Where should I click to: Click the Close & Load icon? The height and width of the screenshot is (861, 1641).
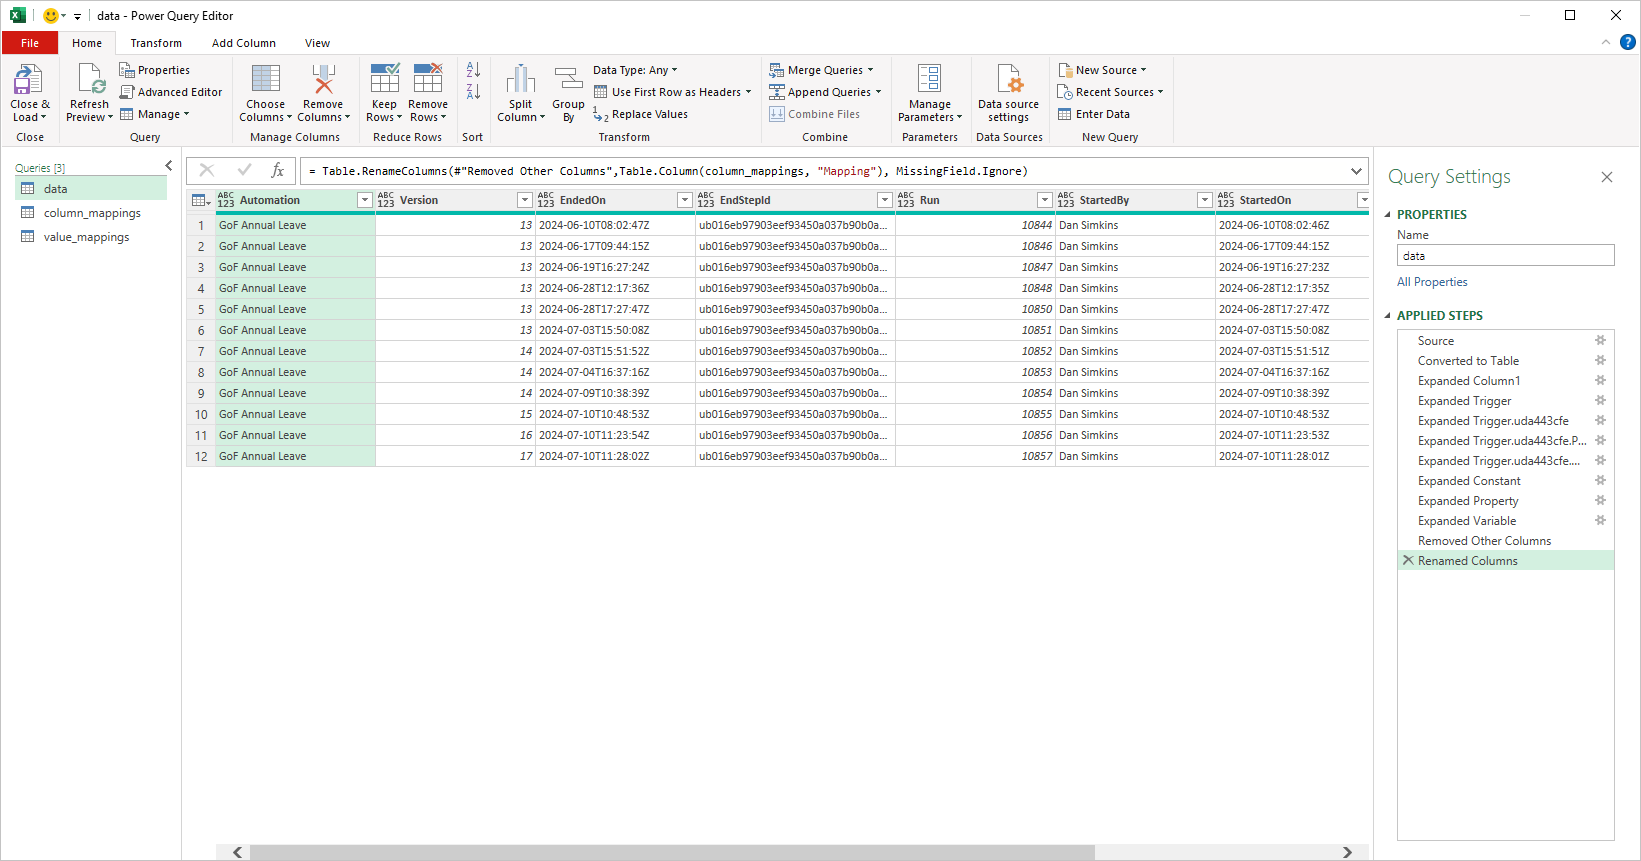tap(28, 80)
